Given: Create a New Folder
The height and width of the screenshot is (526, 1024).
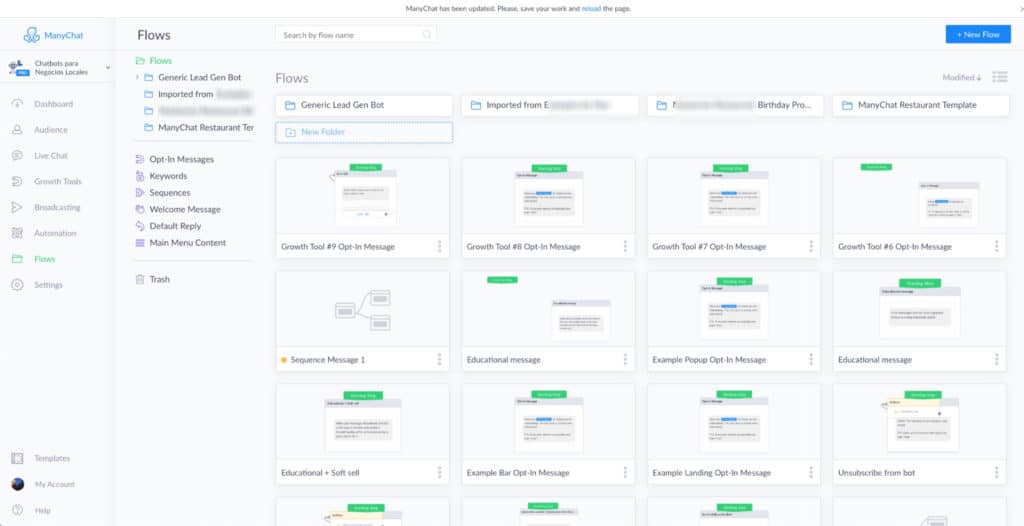Looking at the screenshot, I should (364, 132).
